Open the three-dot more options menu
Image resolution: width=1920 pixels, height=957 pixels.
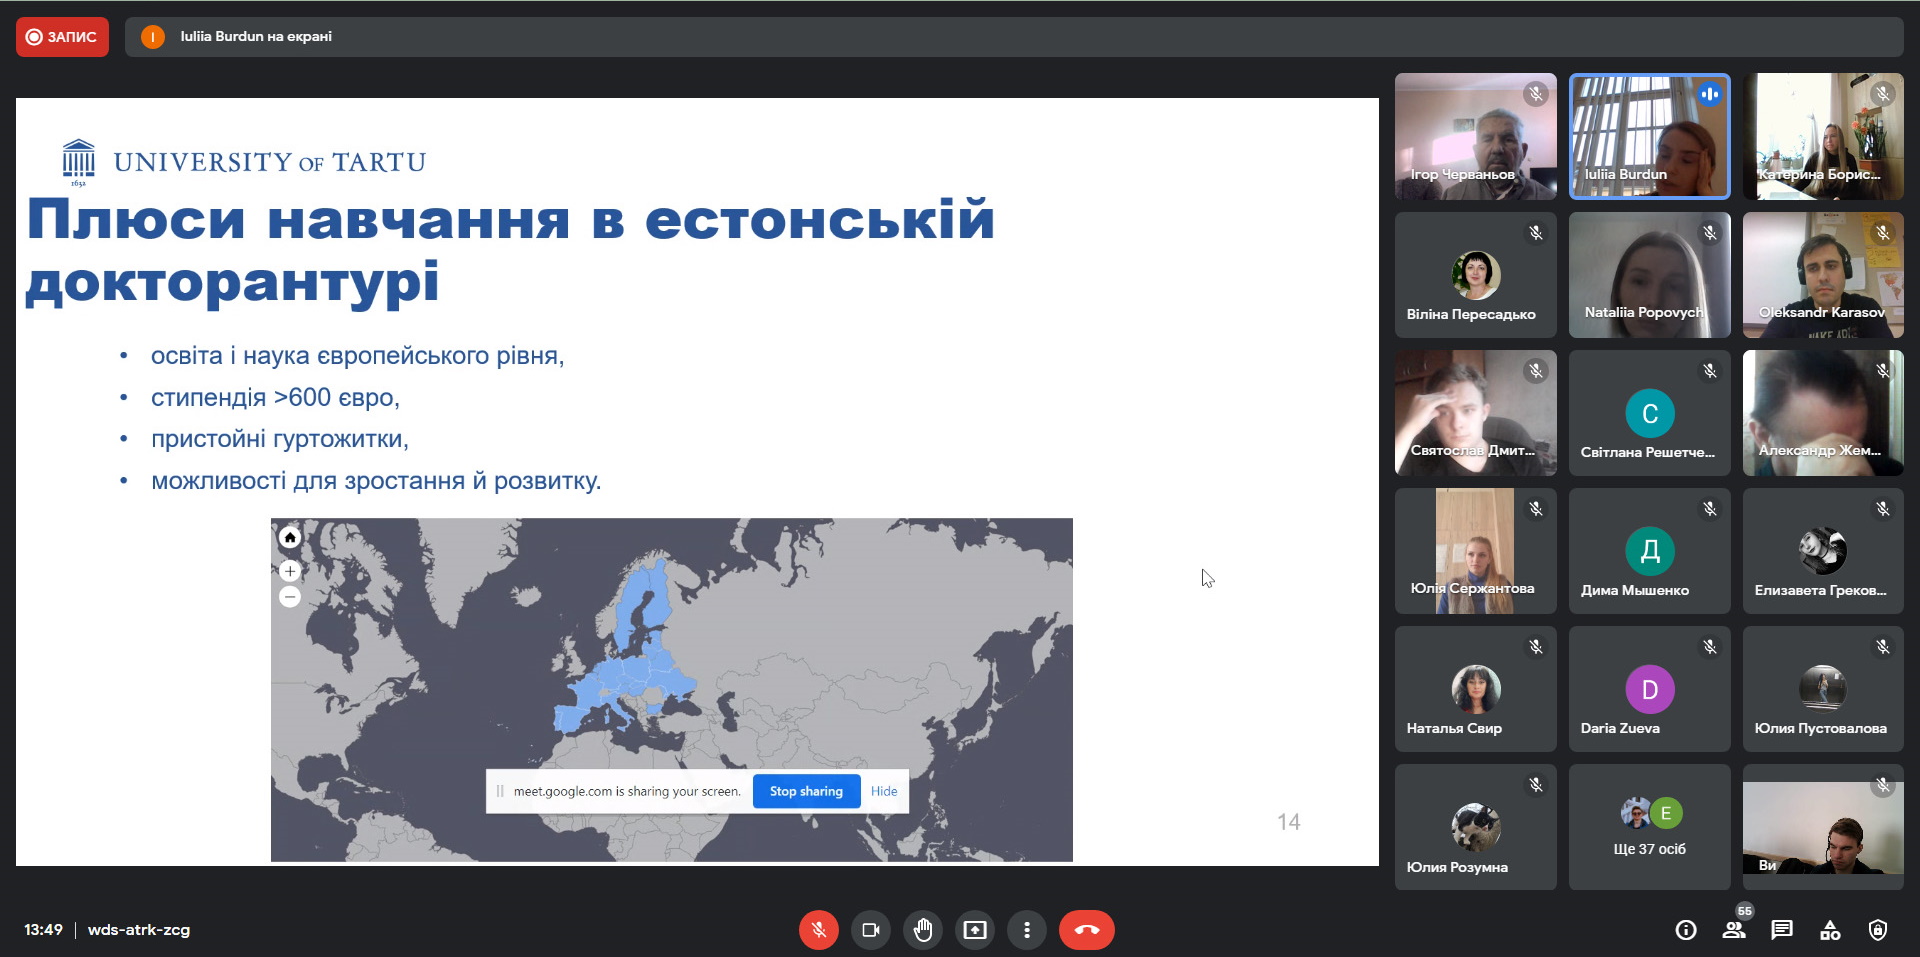point(1026,930)
